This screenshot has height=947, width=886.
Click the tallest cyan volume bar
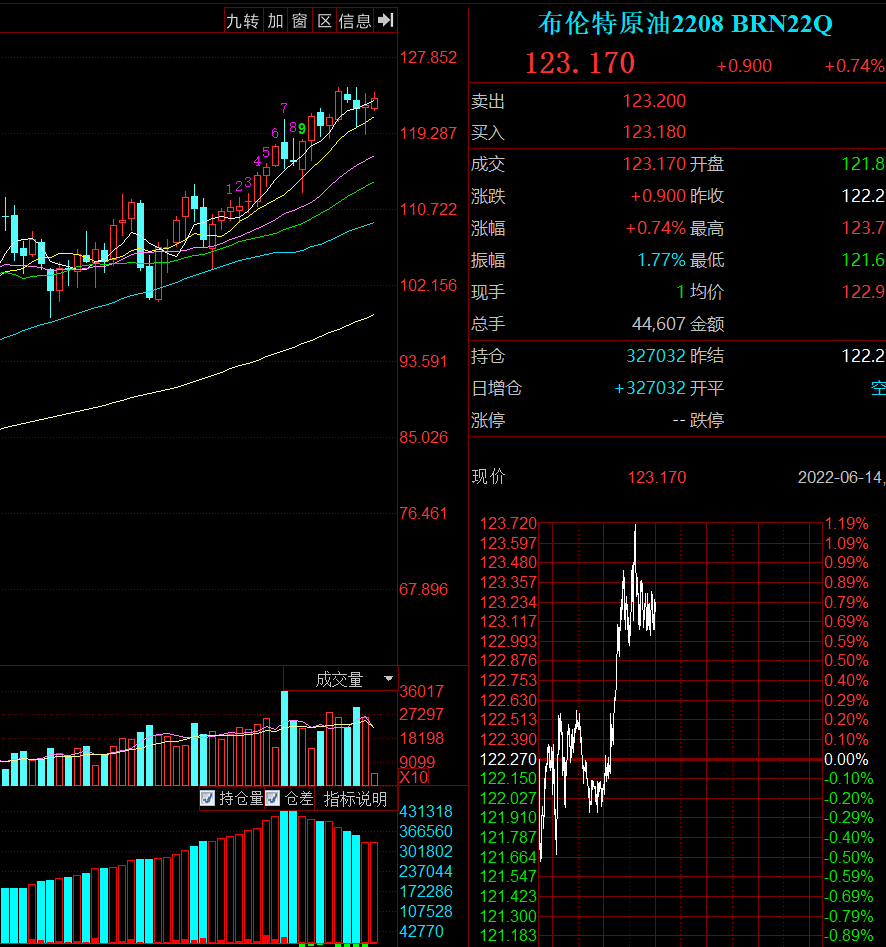[x=284, y=739]
